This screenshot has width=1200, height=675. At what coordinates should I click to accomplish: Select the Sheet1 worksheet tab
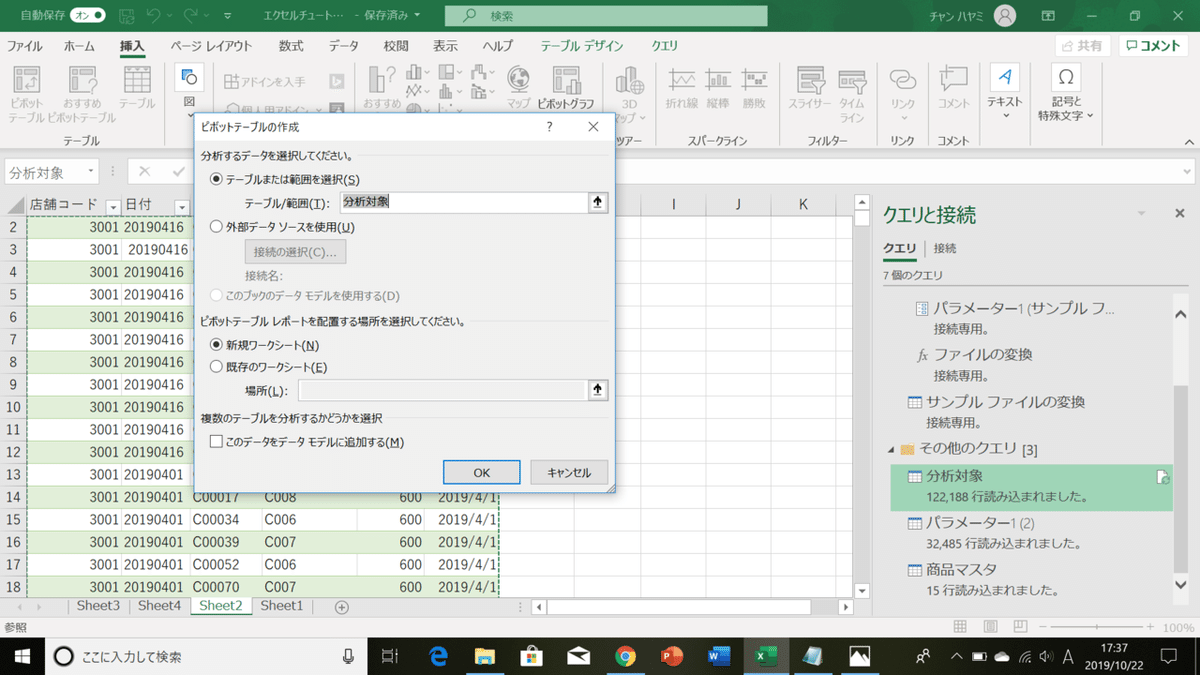tap(281, 606)
